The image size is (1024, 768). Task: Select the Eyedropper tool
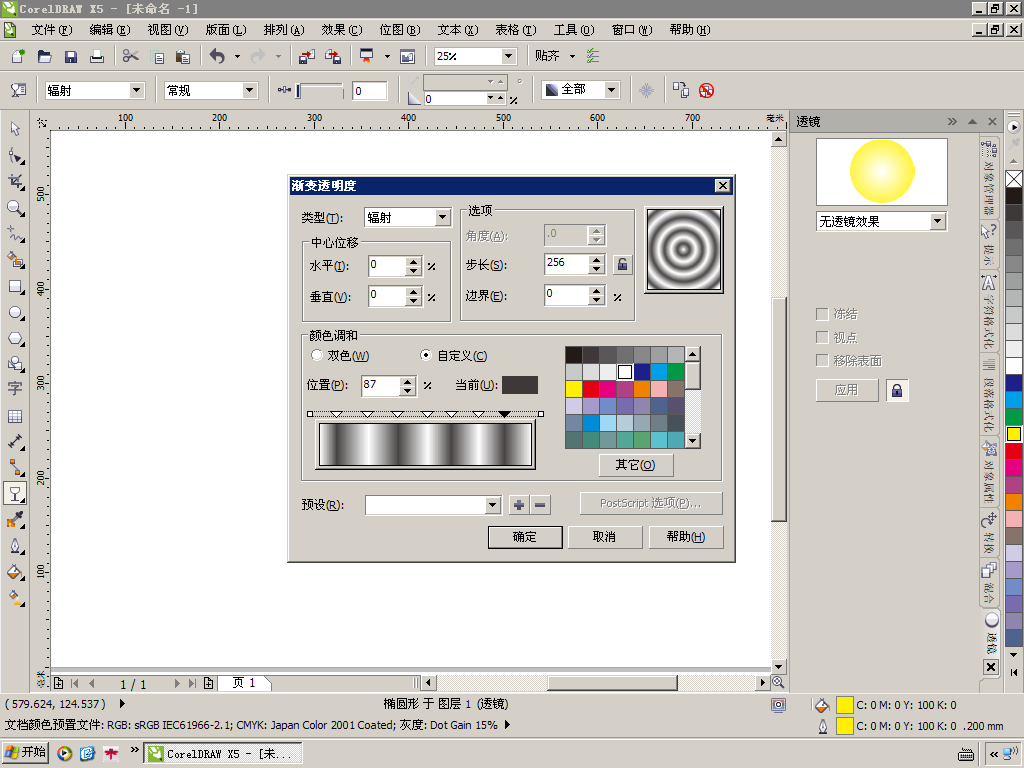(x=15, y=520)
